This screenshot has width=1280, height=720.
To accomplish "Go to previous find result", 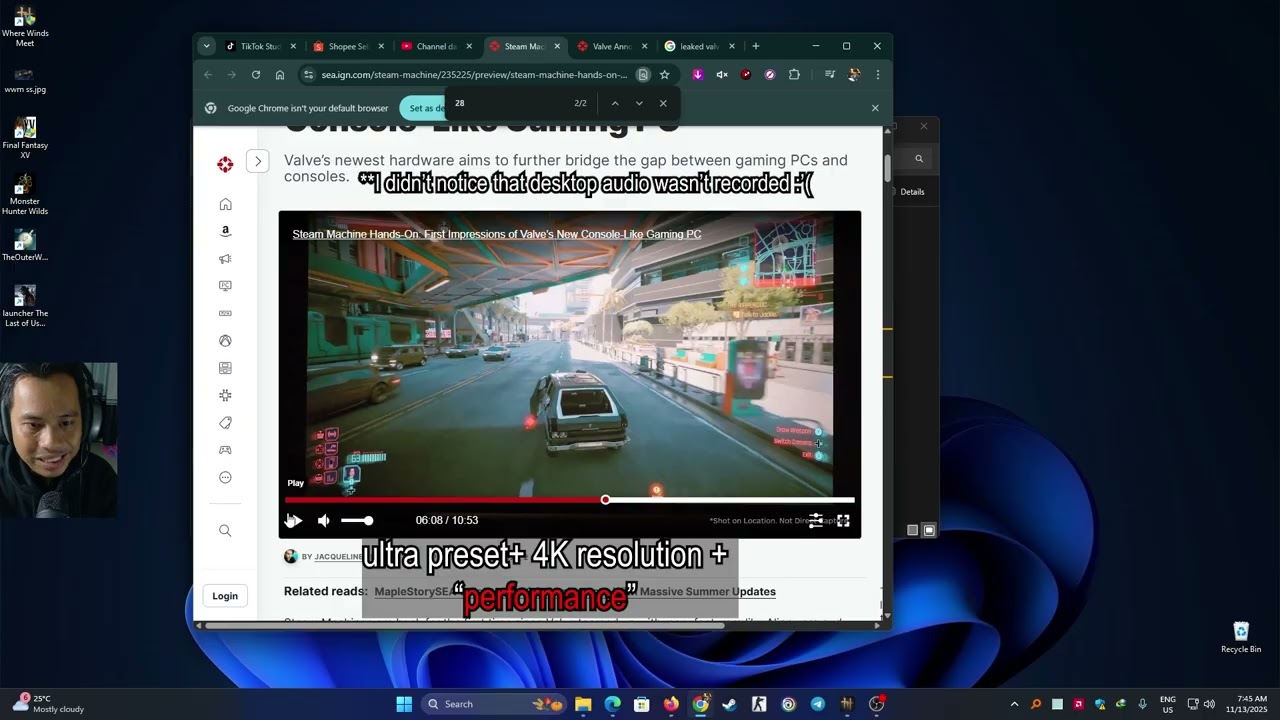I will click(x=615, y=103).
